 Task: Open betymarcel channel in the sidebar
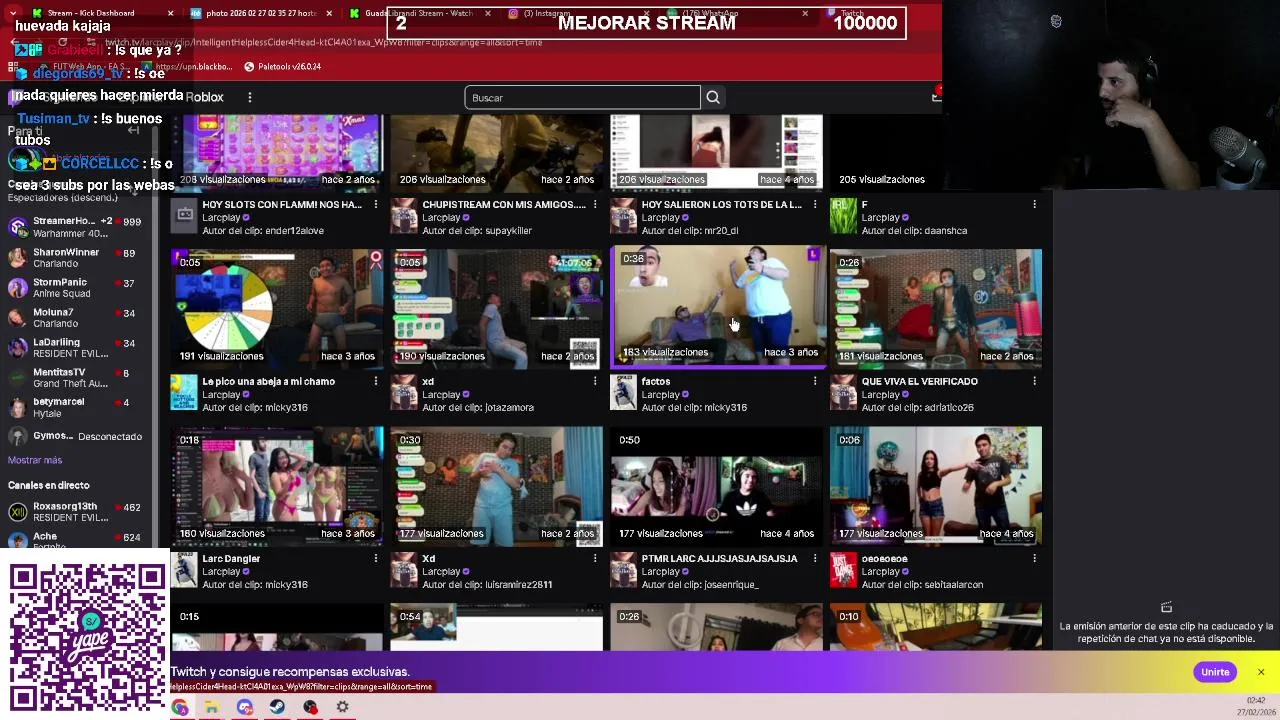(75, 407)
